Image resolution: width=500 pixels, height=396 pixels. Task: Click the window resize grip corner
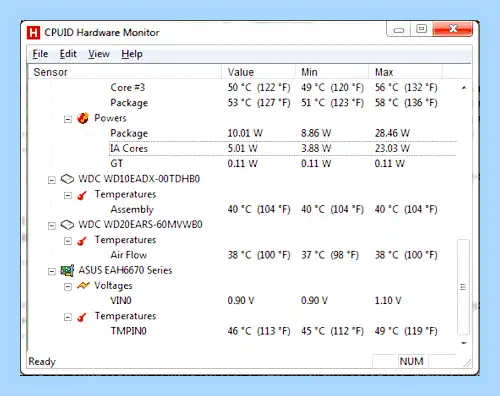pyautogui.click(x=467, y=363)
